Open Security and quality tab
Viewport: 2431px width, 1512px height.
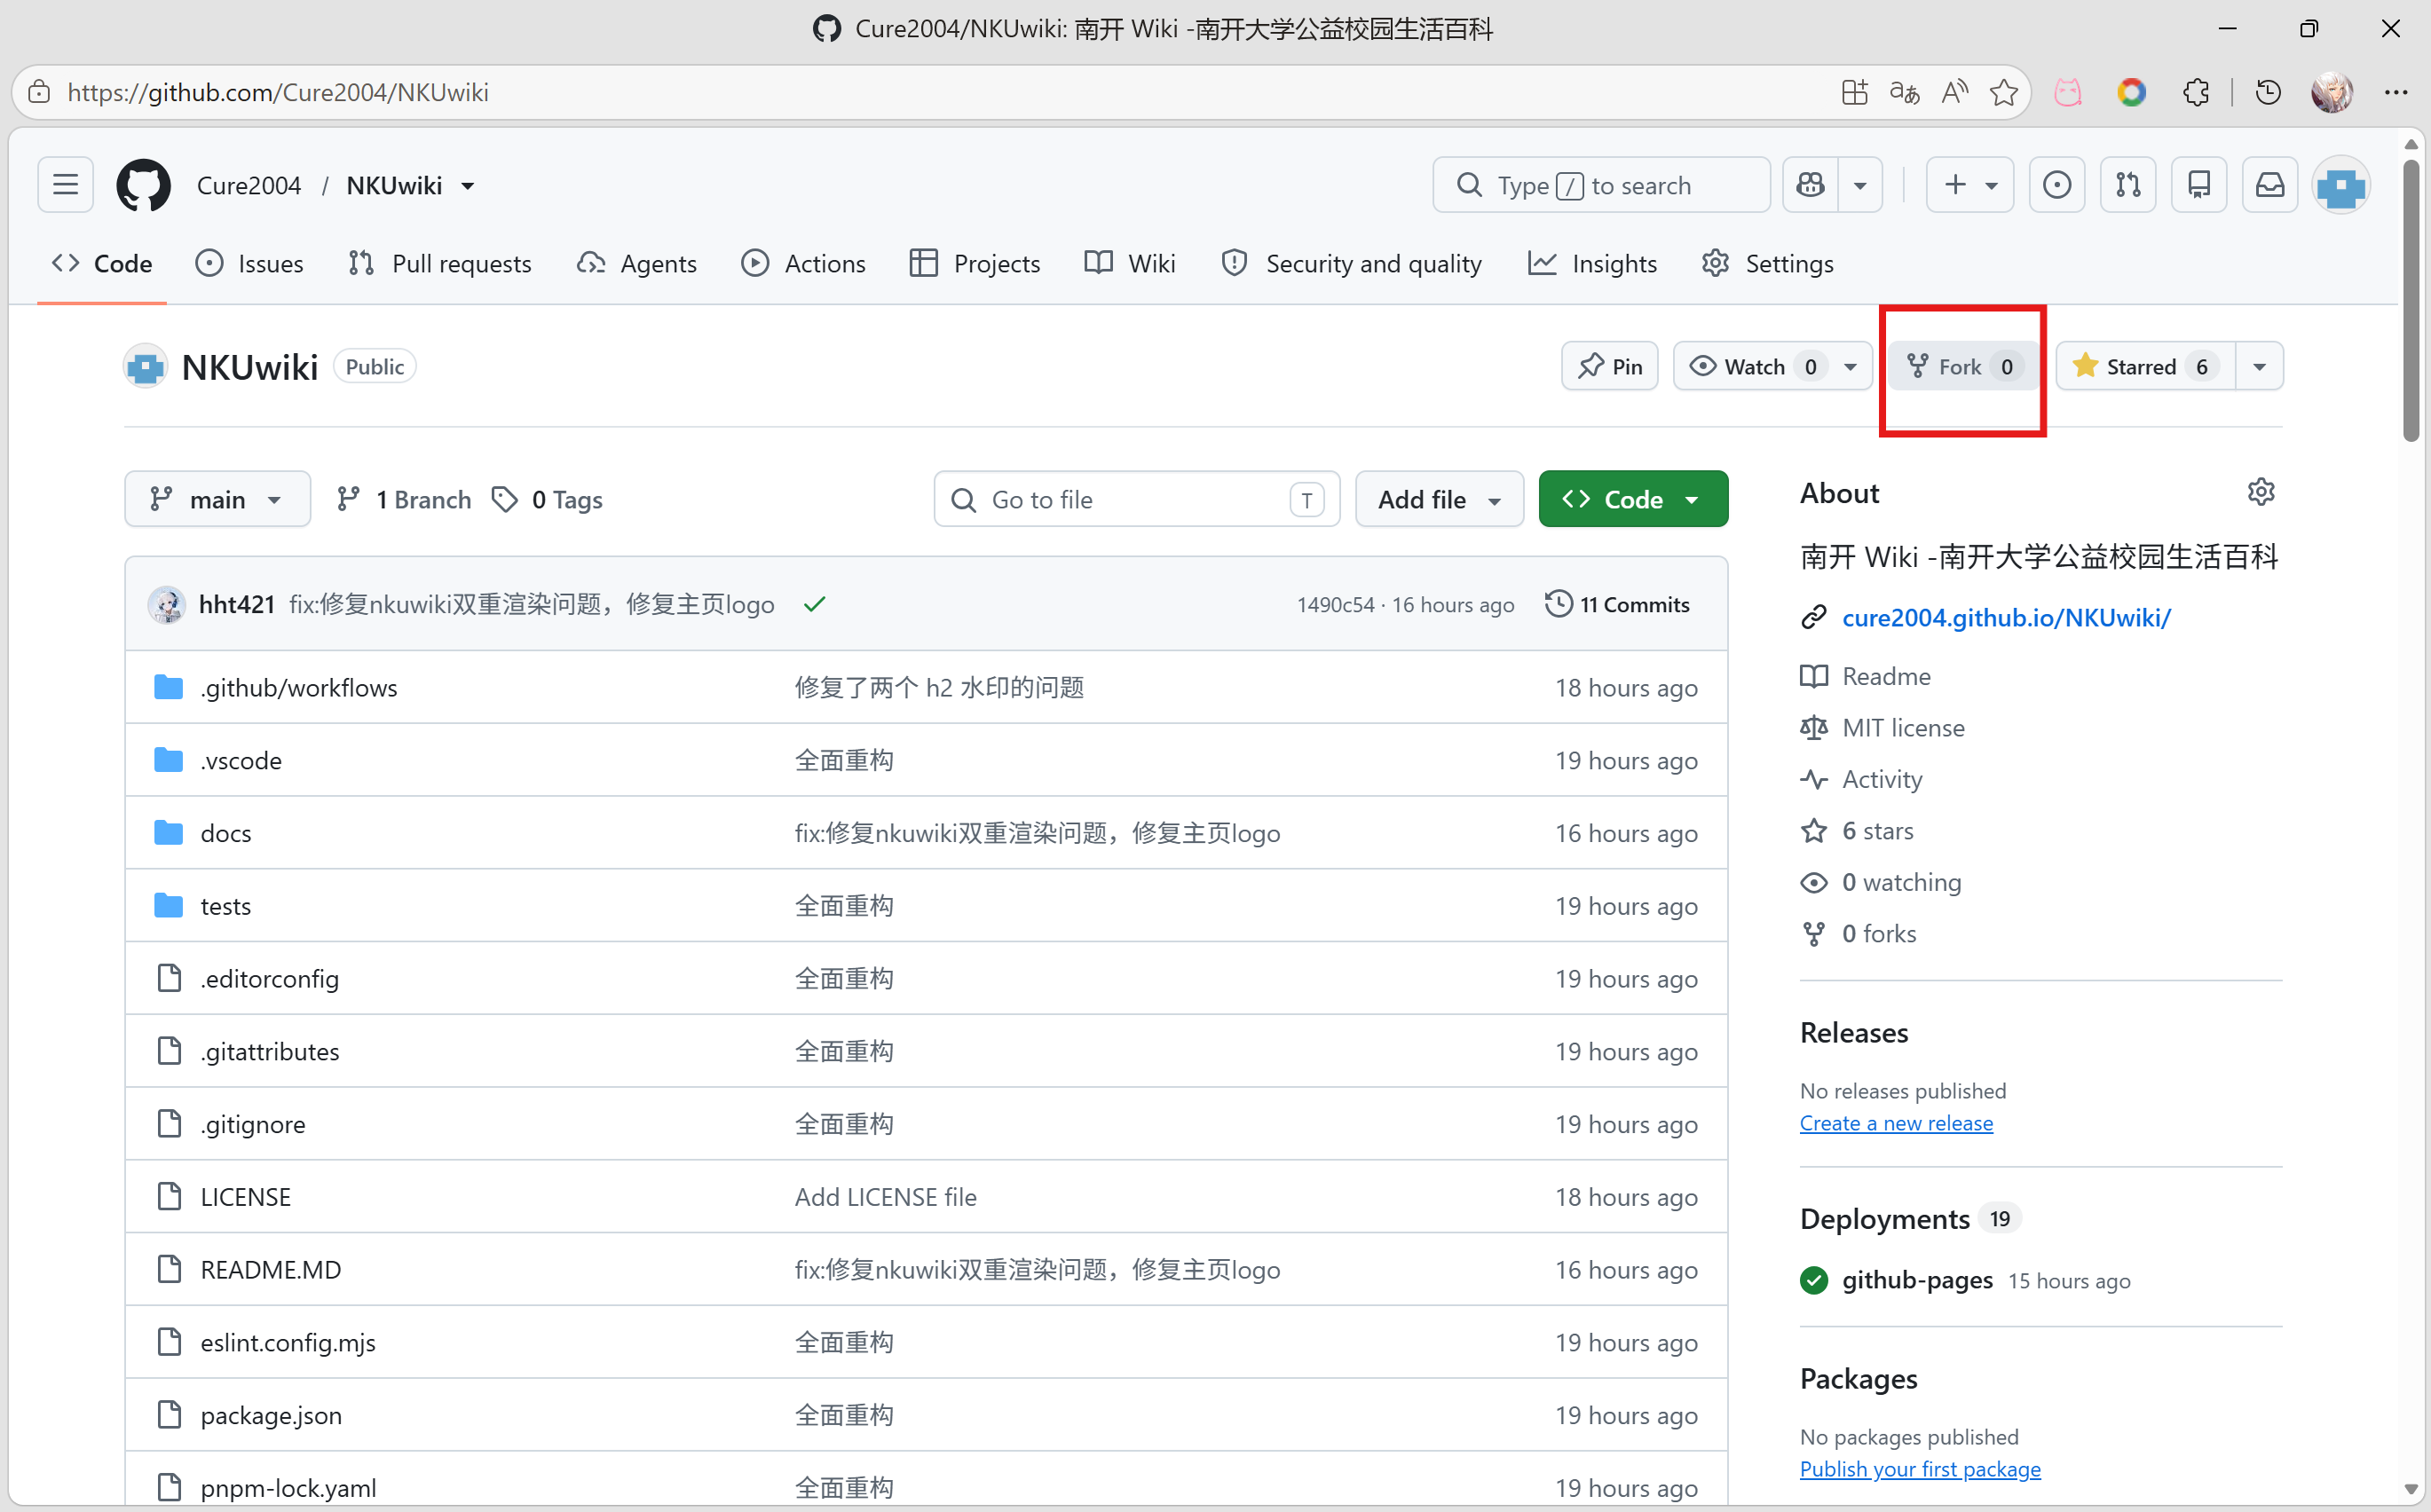1351,264
